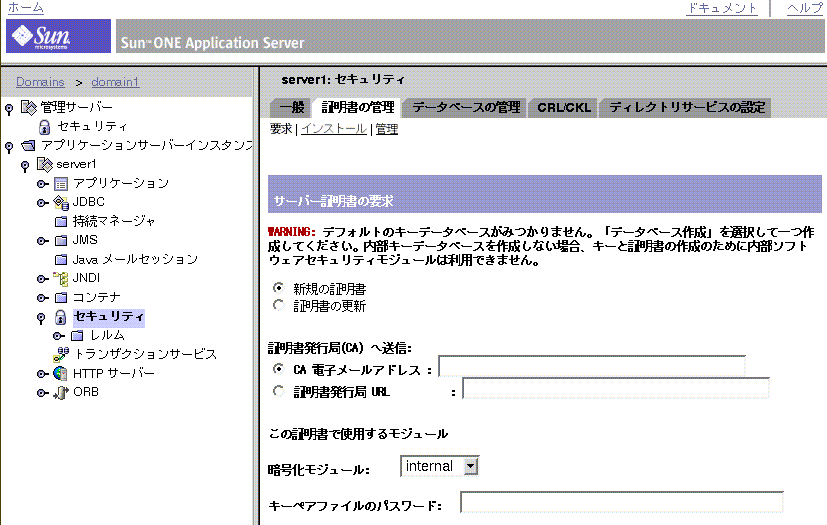Click the domain1 breadcrumb link
The width and height of the screenshot is (827, 525).
[x=115, y=82]
